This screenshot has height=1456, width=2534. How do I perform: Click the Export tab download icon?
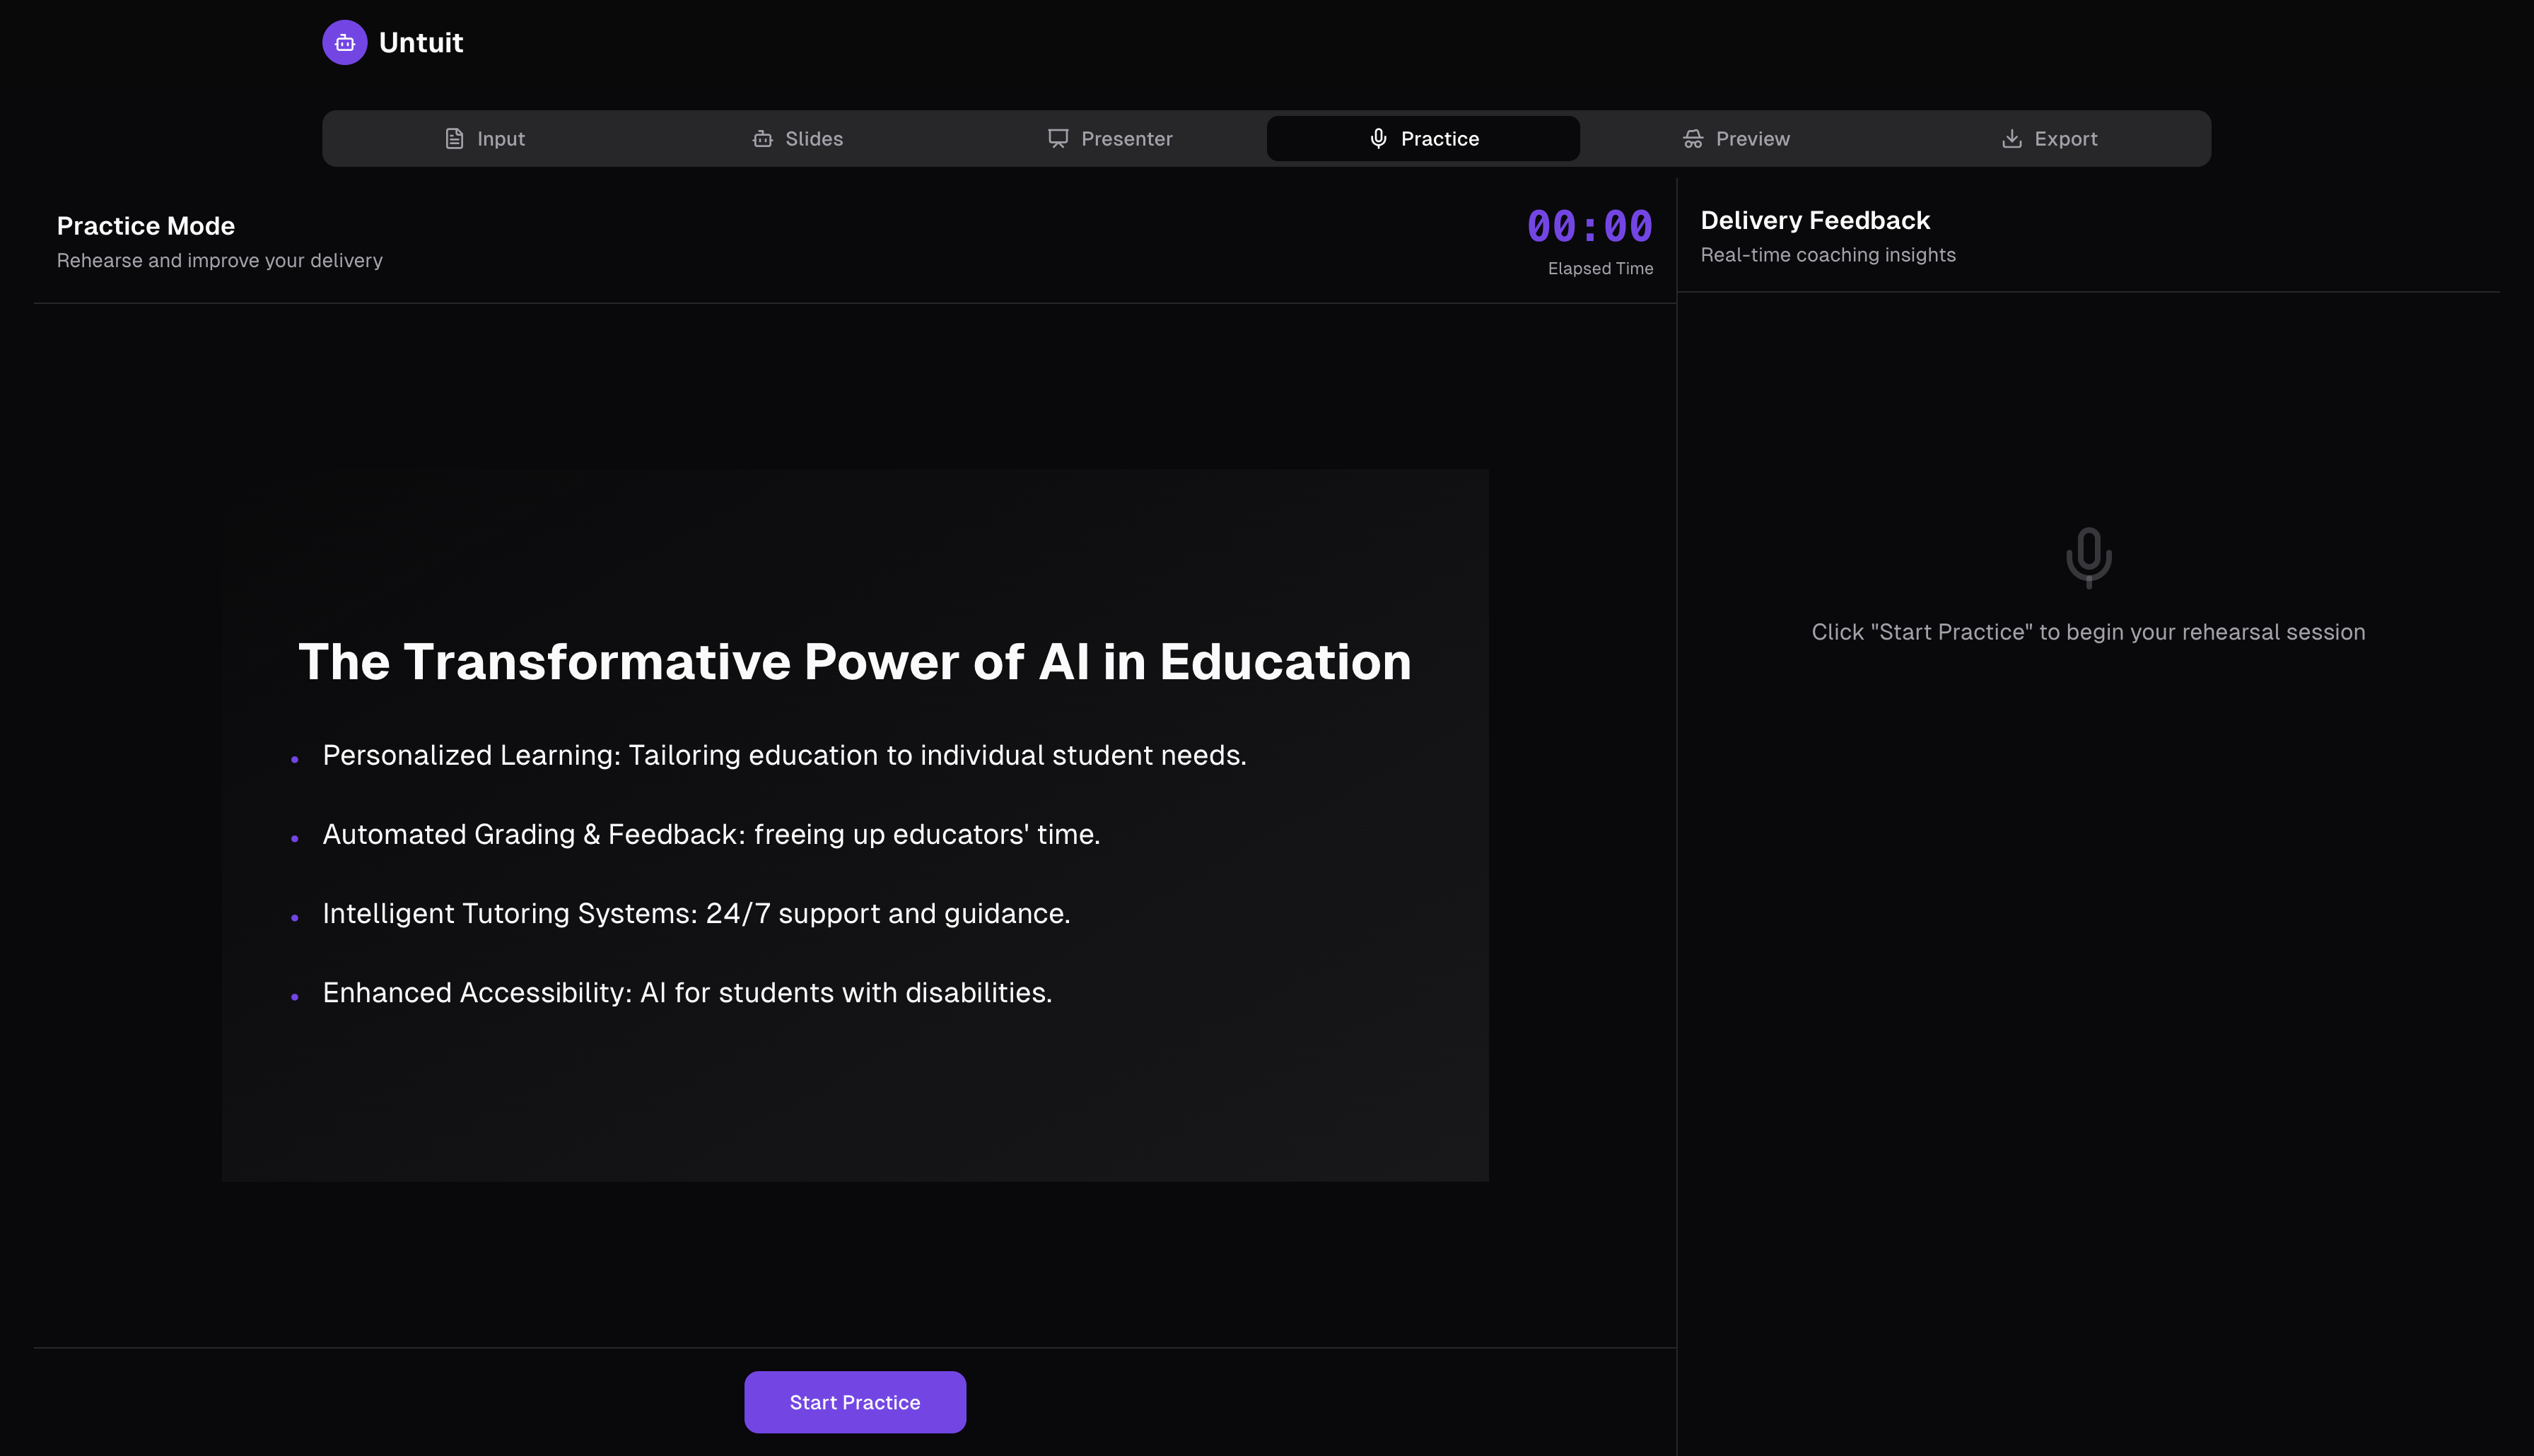pyautogui.click(x=2011, y=138)
